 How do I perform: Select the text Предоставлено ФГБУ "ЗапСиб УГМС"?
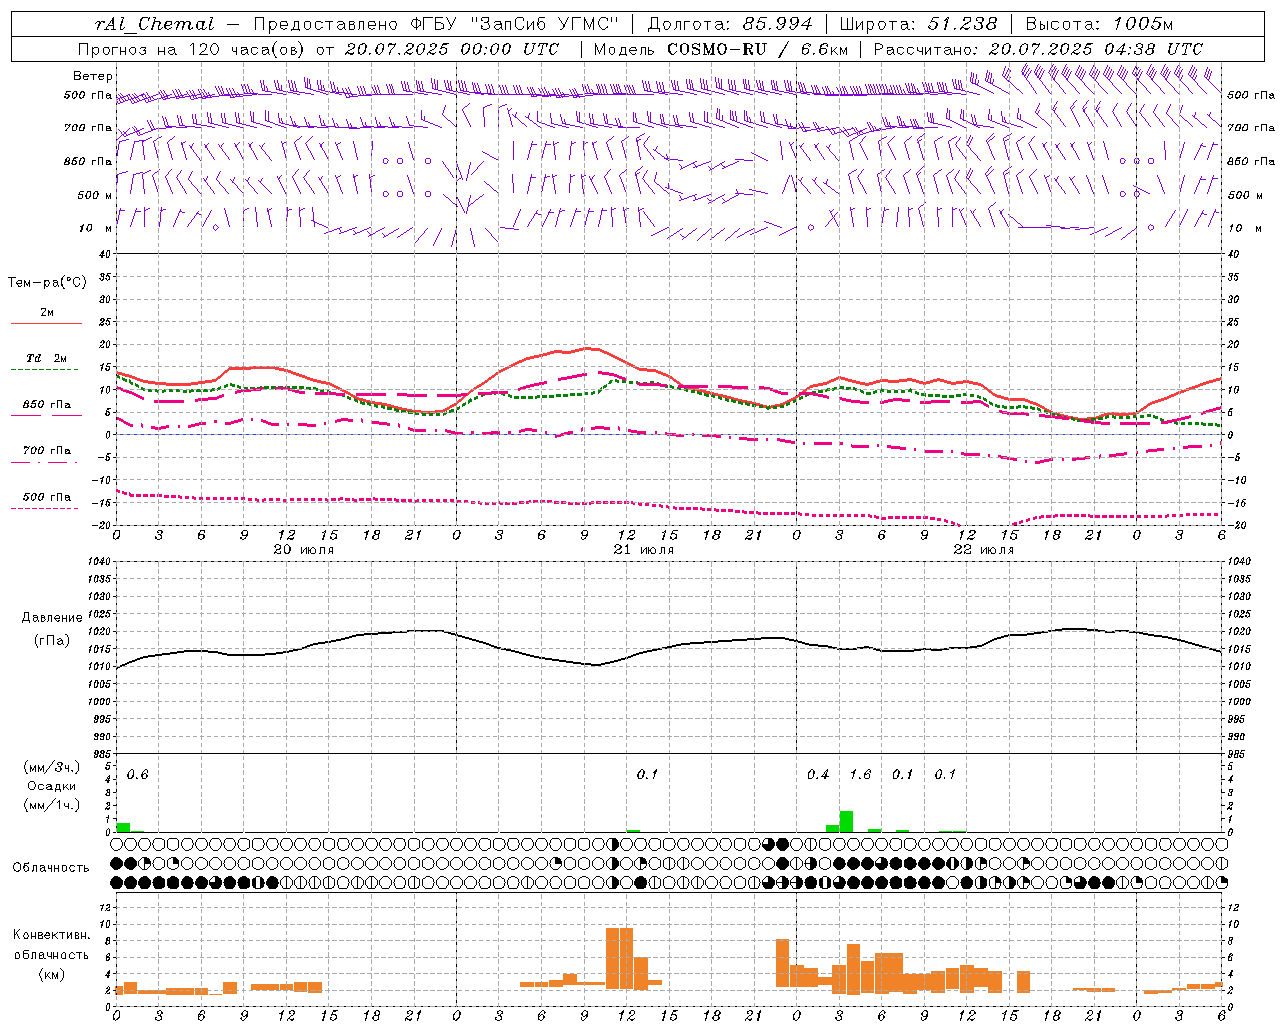click(437, 24)
